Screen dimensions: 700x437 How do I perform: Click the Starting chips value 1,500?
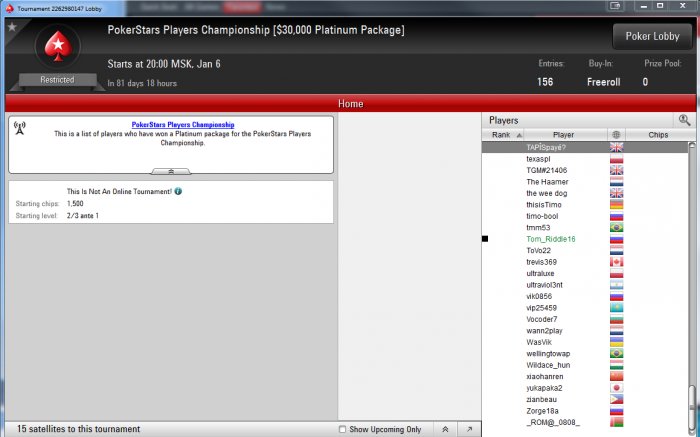pyautogui.click(x=75, y=204)
